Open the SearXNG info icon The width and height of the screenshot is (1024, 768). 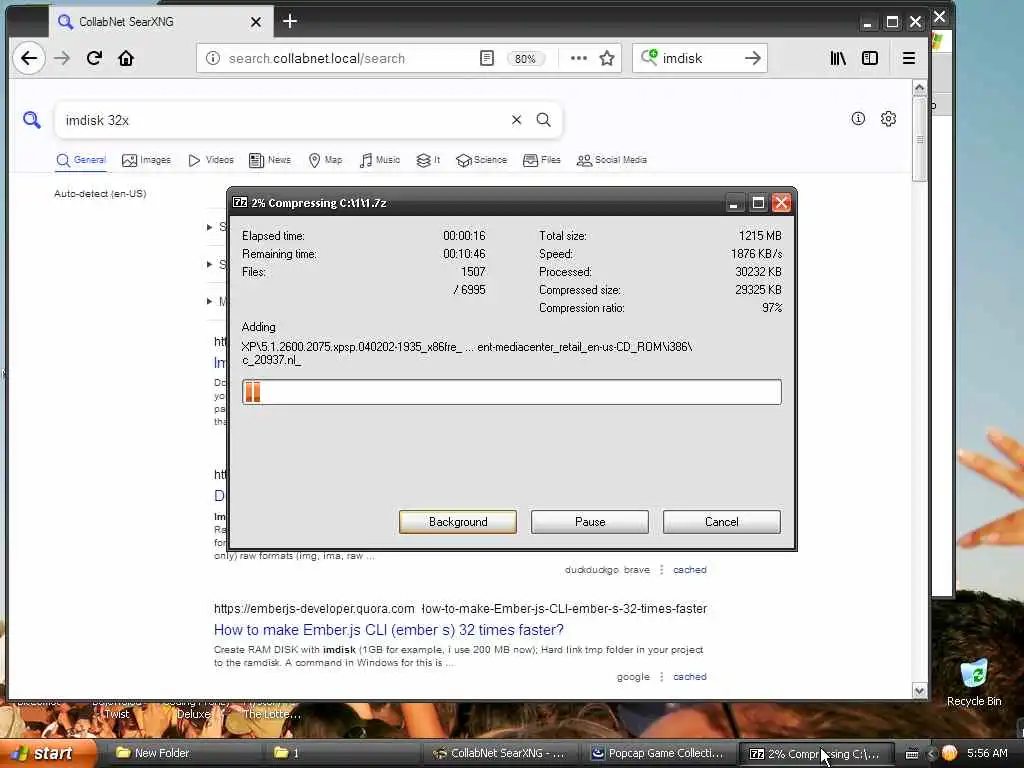858,118
